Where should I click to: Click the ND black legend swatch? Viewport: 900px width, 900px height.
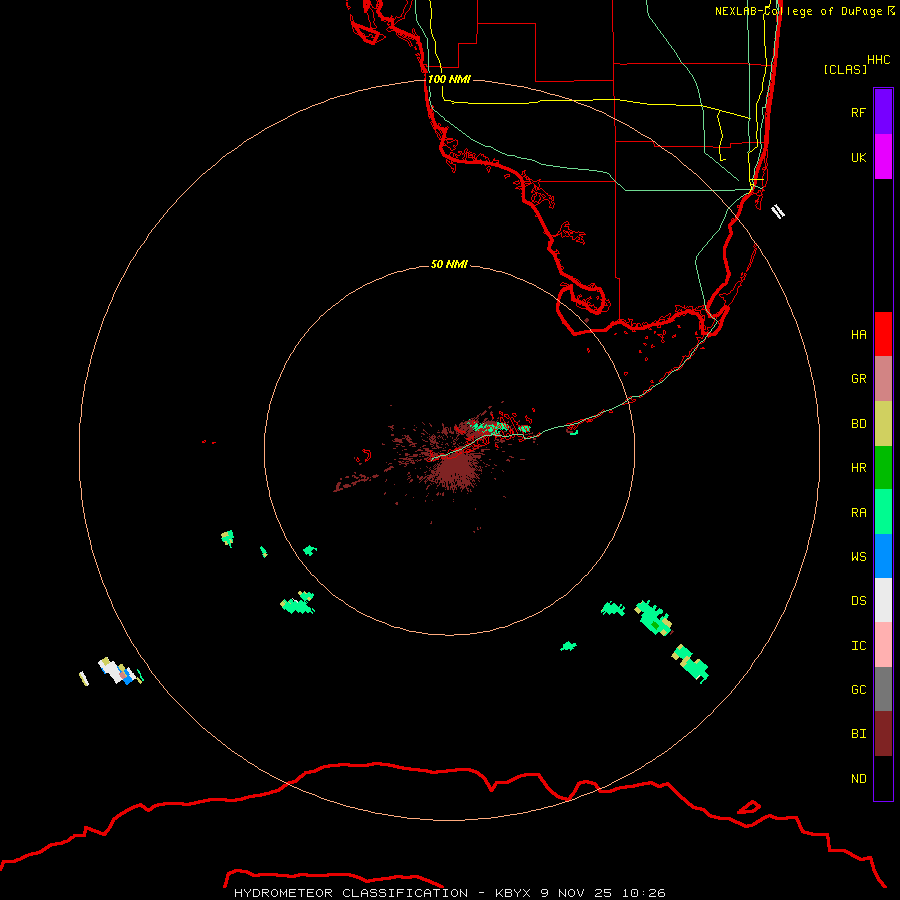point(883,778)
